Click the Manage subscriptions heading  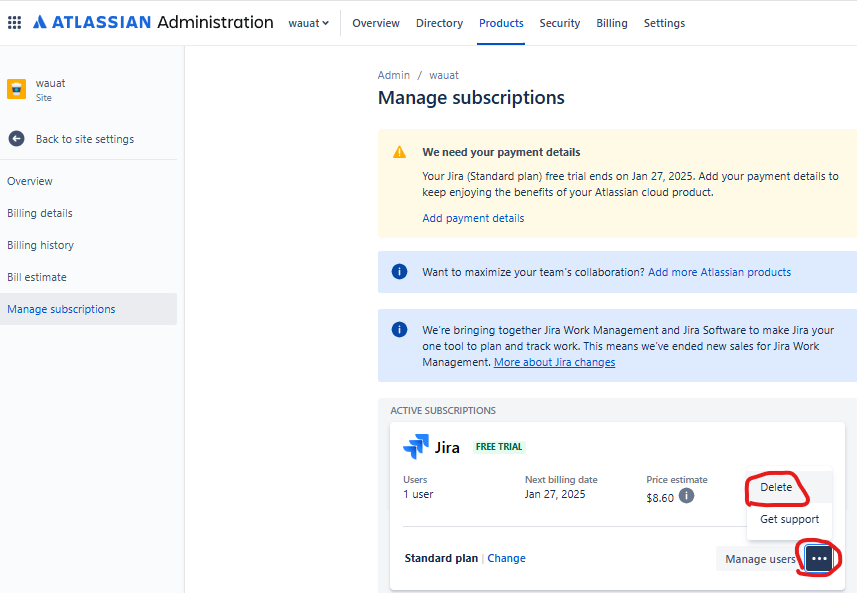click(x=471, y=97)
